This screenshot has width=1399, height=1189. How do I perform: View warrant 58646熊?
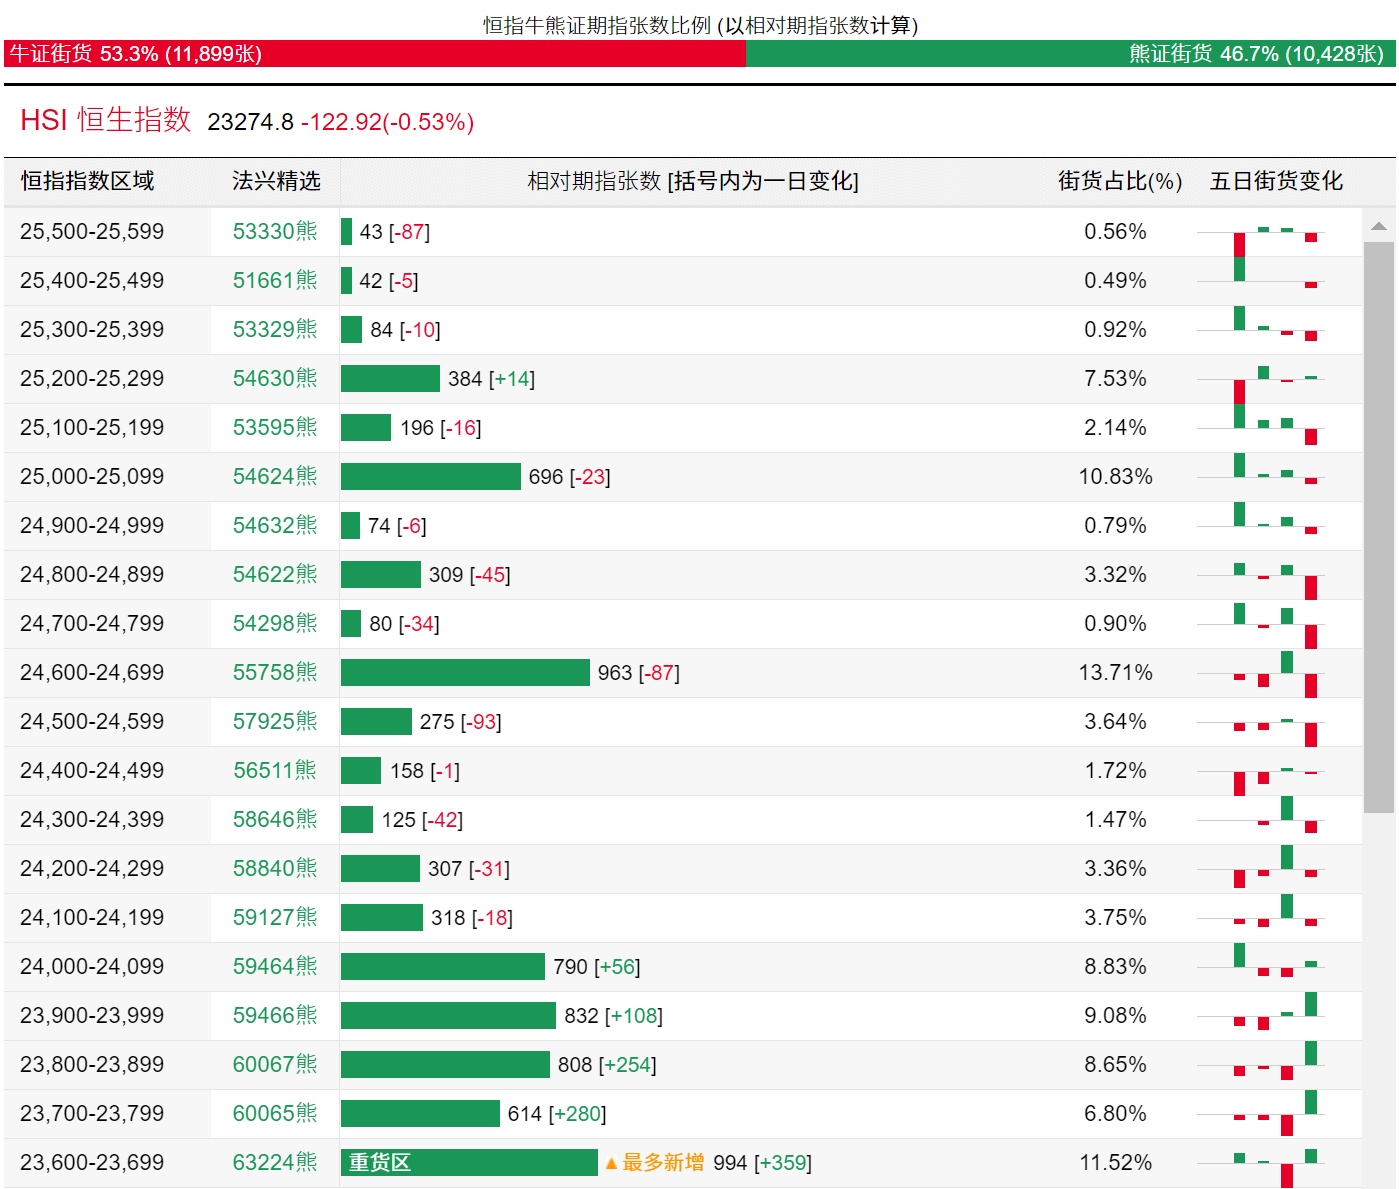pos(275,819)
